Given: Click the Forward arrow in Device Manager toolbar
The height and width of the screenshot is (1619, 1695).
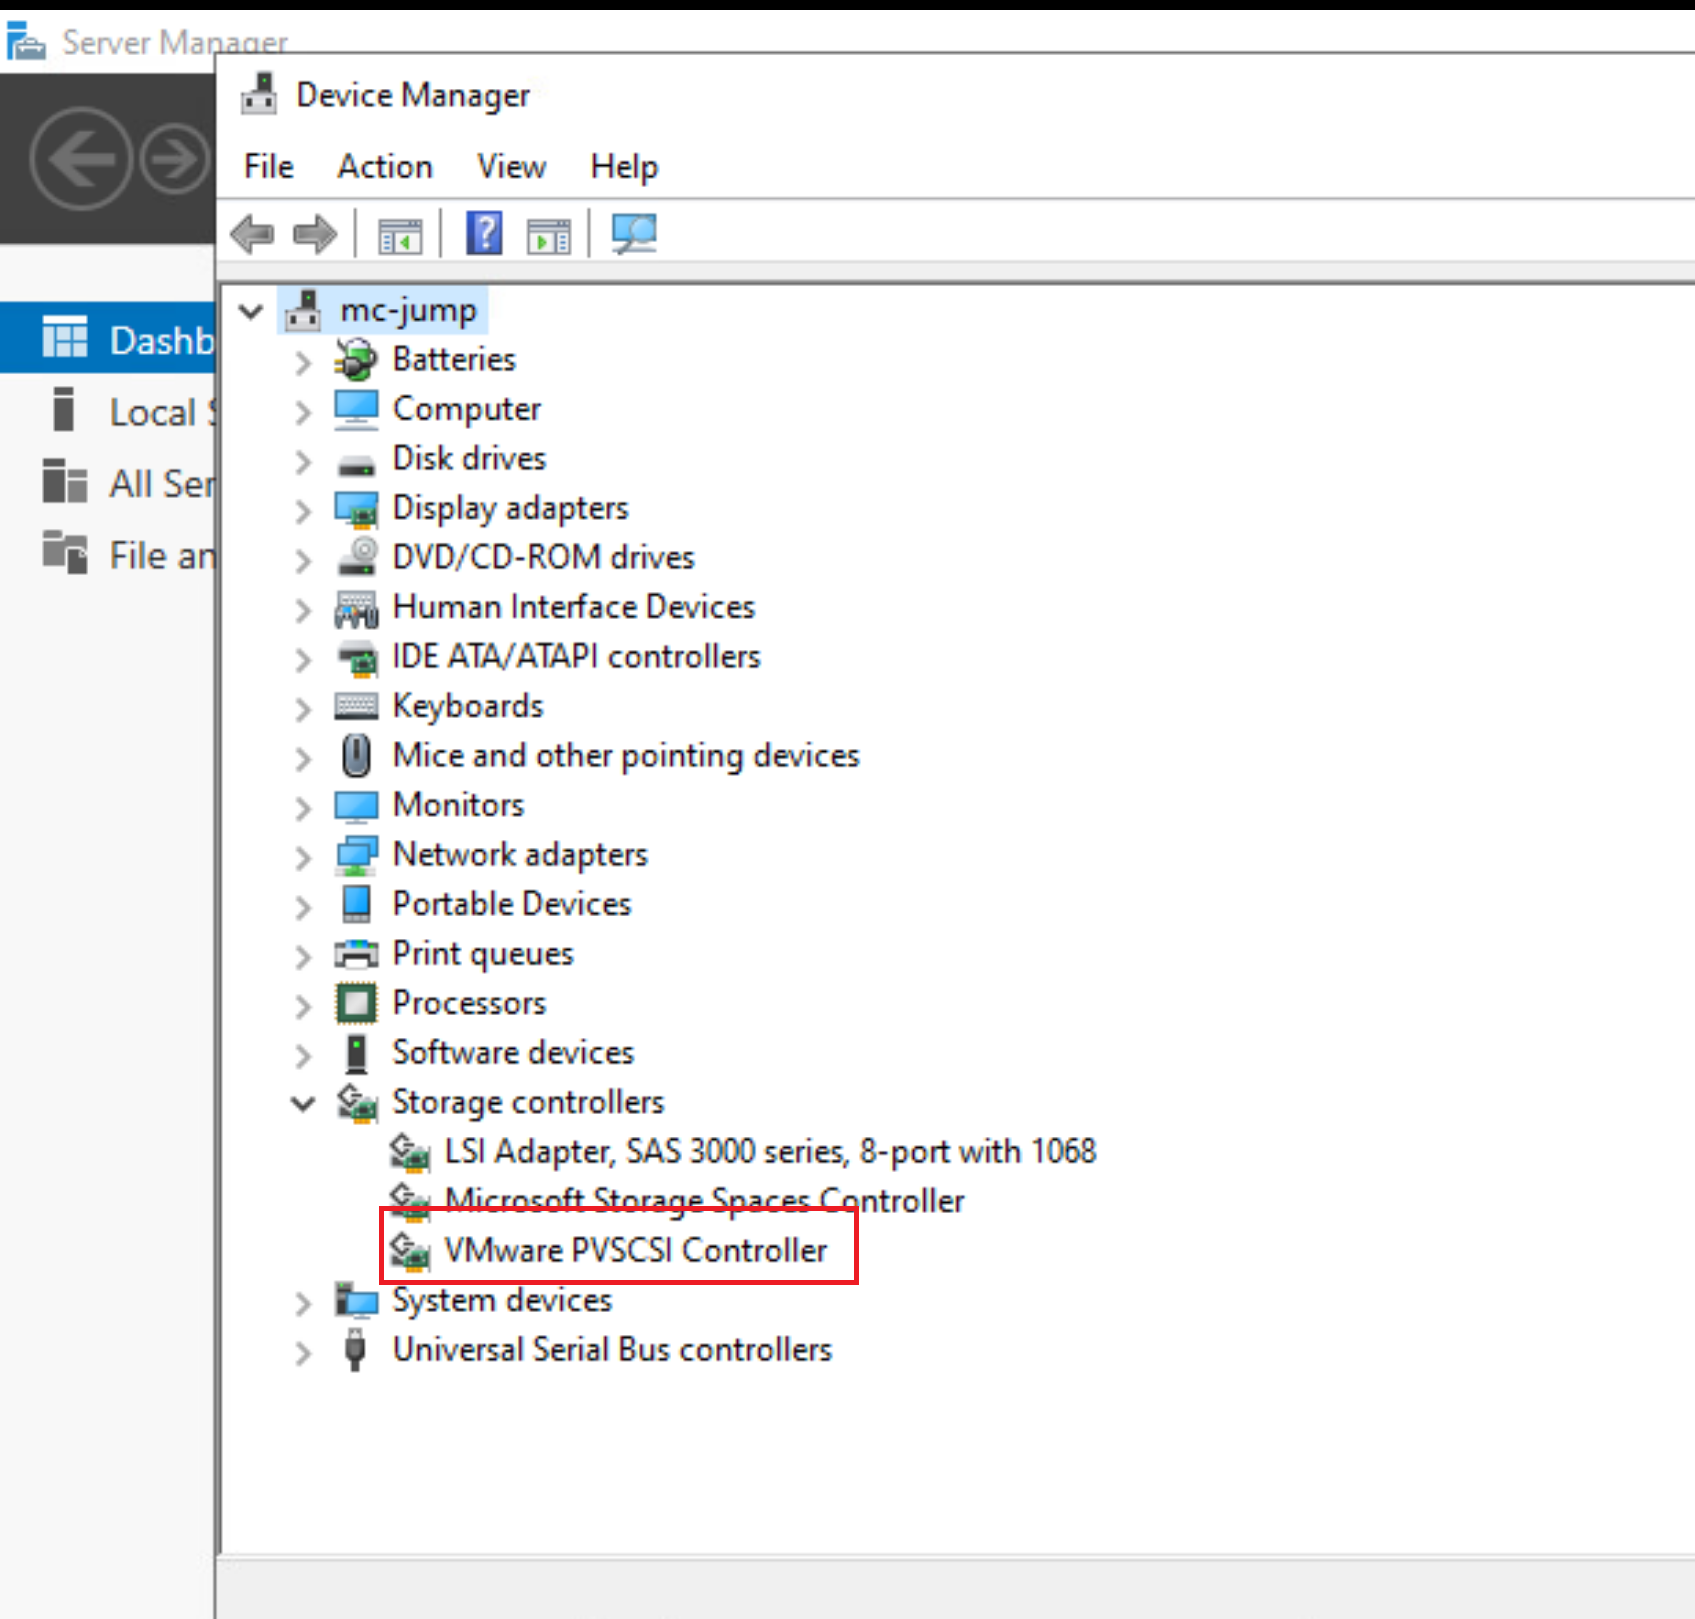Looking at the screenshot, I should tap(315, 235).
